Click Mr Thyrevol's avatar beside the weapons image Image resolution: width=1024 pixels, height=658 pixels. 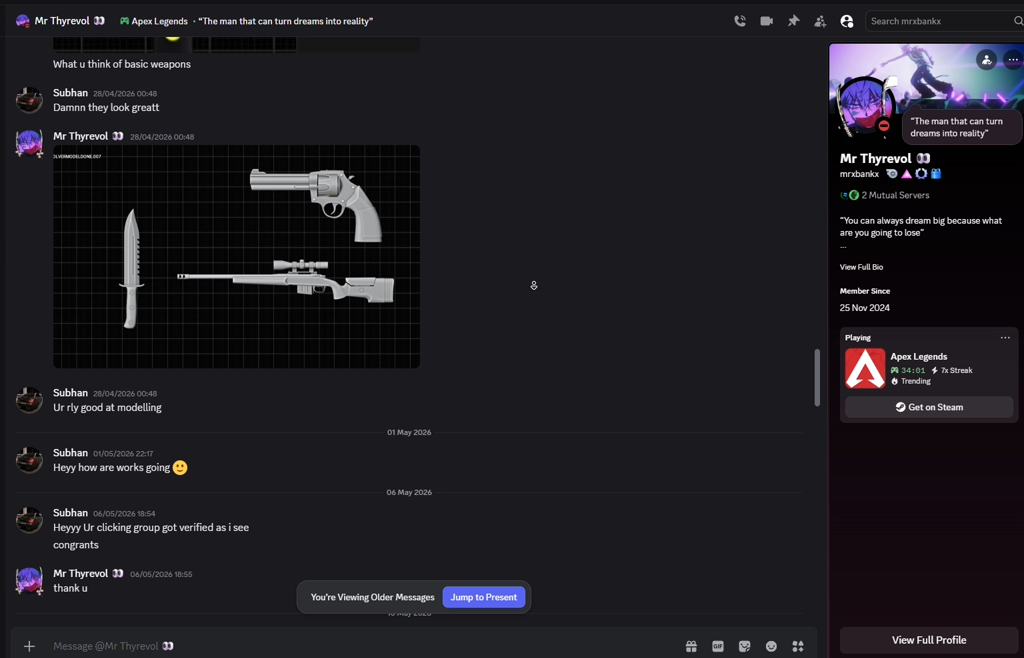pos(29,143)
